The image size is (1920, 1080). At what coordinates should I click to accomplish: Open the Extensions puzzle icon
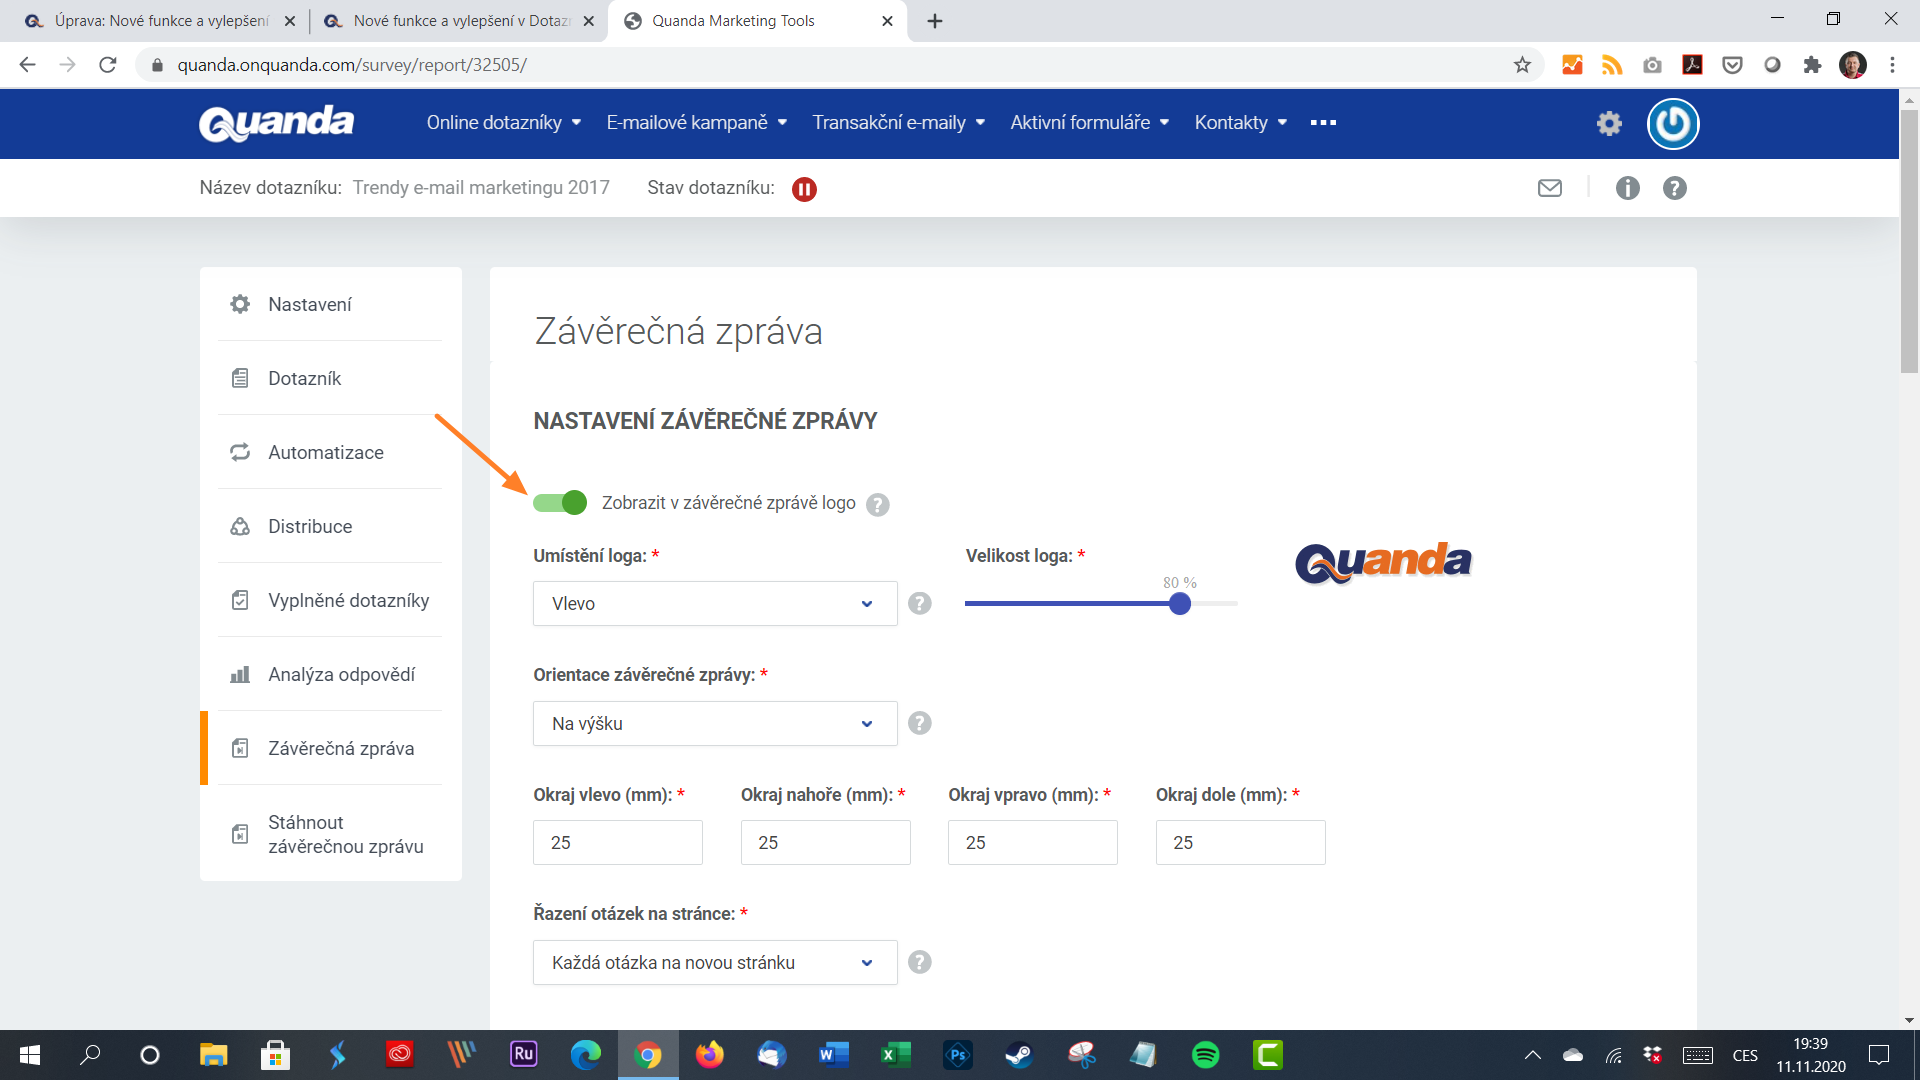click(x=1812, y=65)
